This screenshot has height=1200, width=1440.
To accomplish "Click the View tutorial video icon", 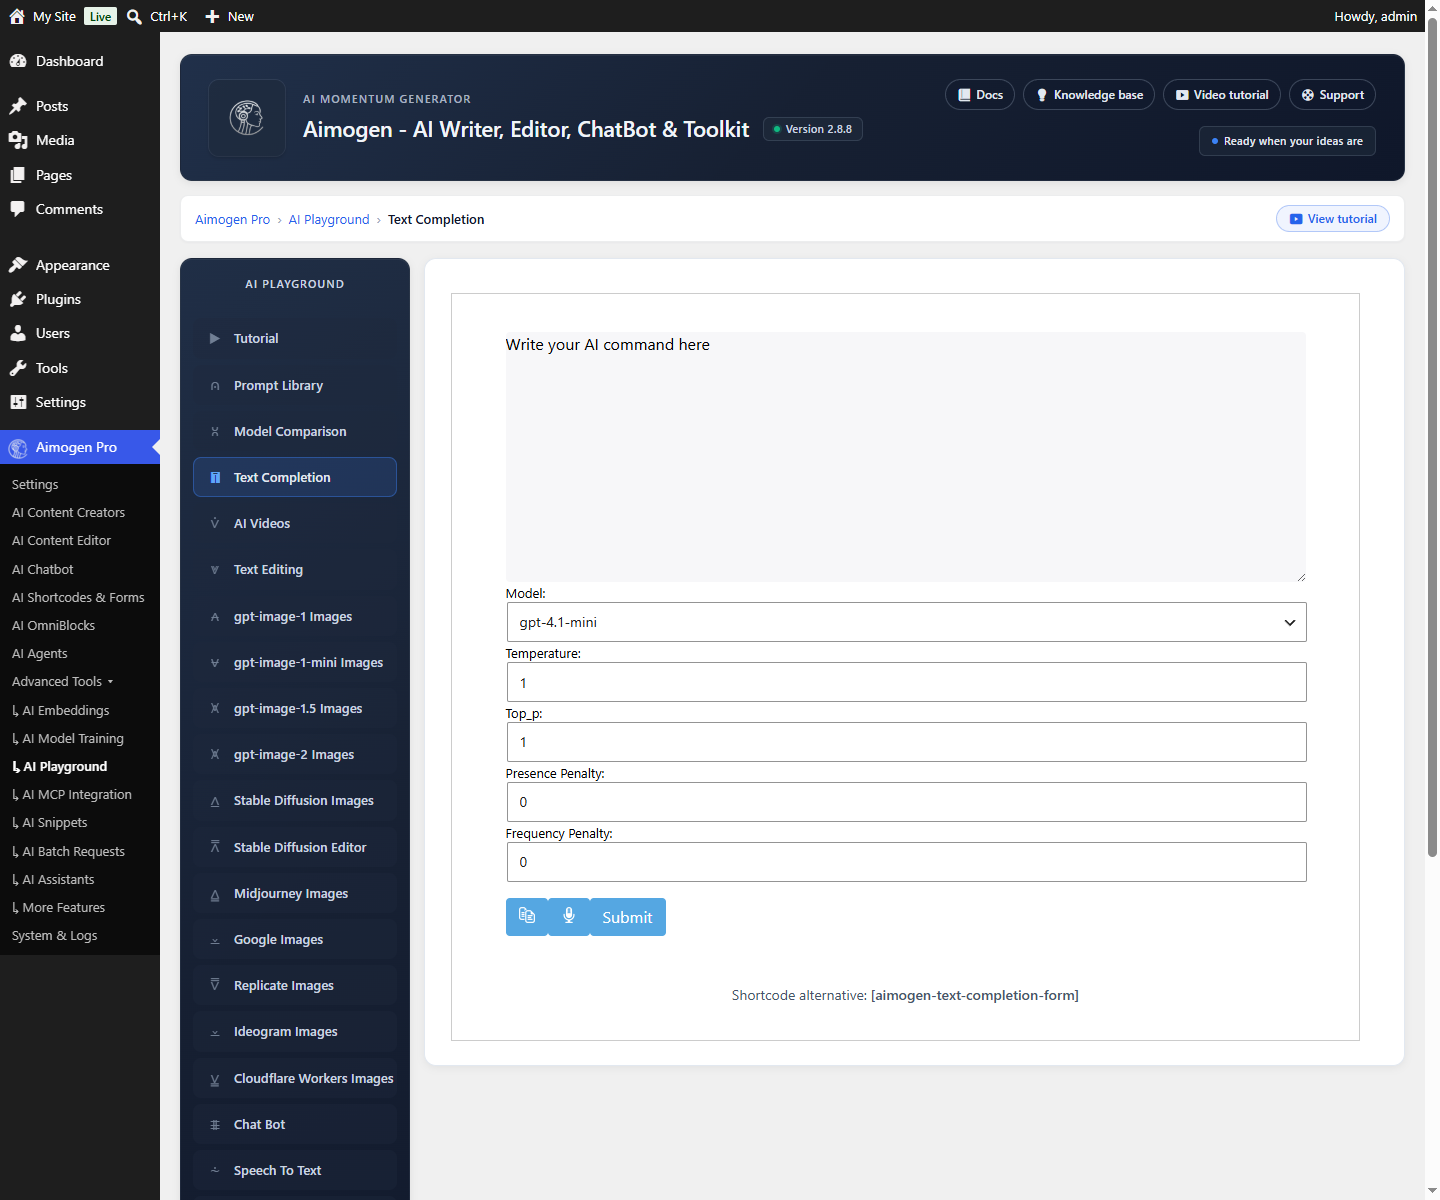I will point(1296,219).
